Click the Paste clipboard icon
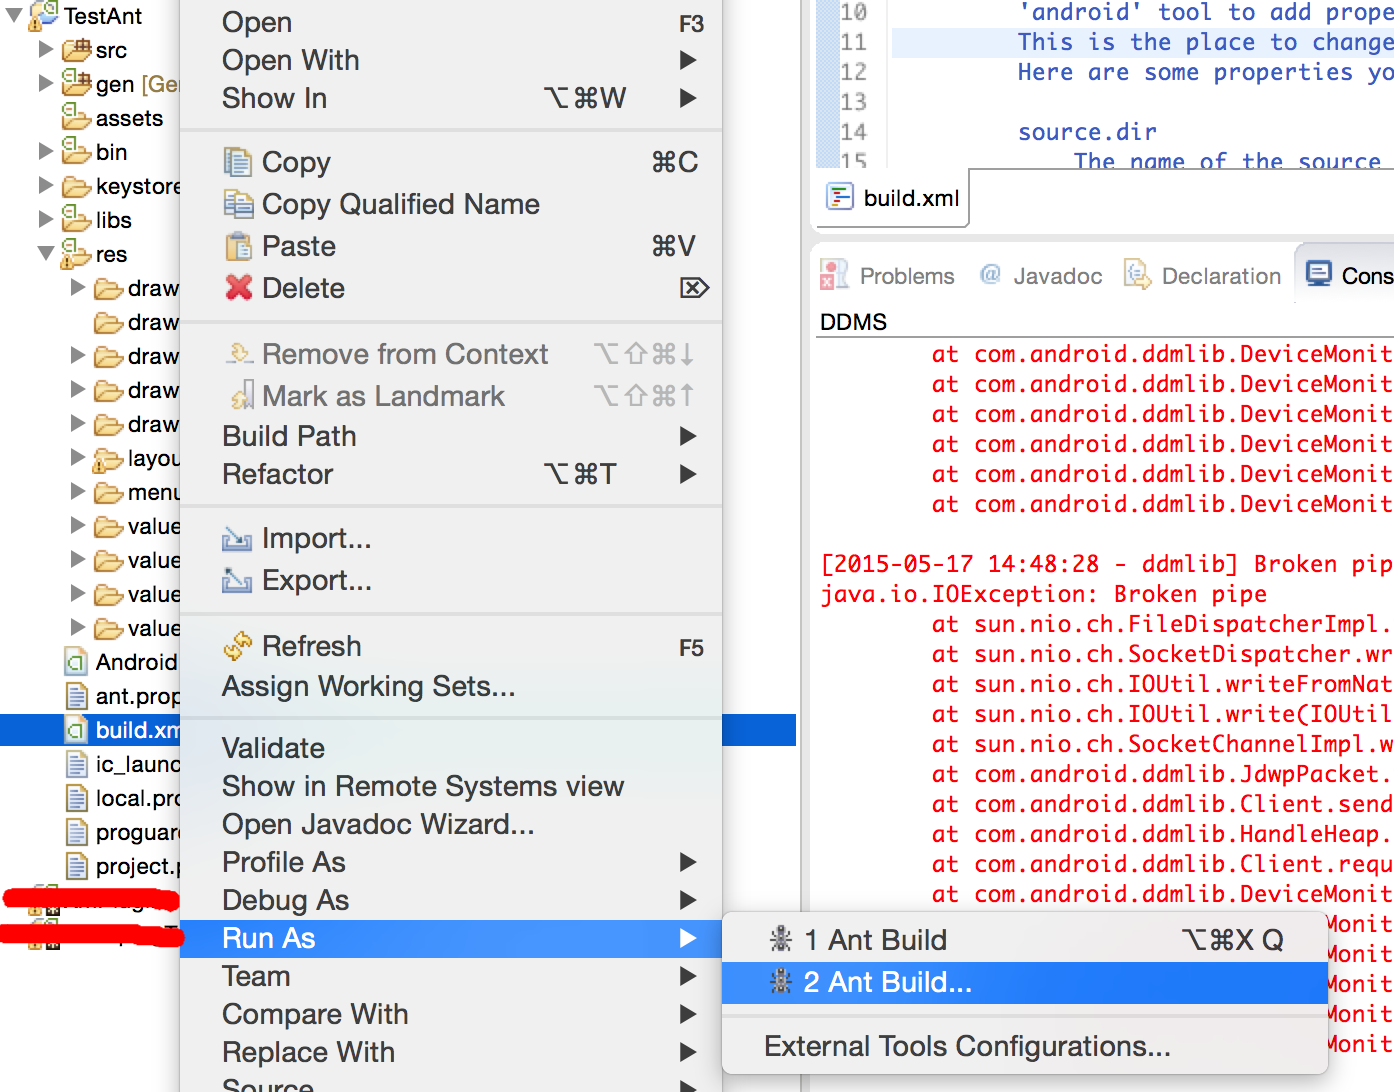The image size is (1394, 1092). tap(238, 246)
